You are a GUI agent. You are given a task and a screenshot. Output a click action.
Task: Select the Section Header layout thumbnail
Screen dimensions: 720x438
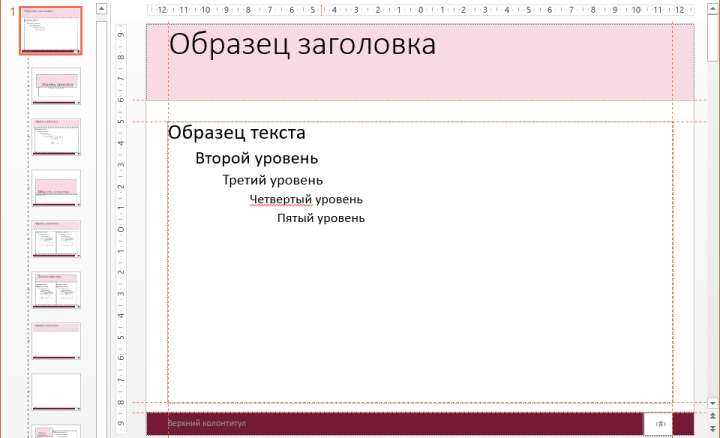(56, 188)
